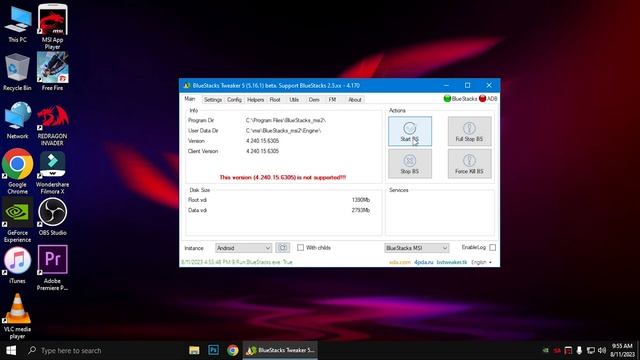Open the FM tab
Image resolution: width=640 pixels, height=360 pixels.
pos(332,100)
